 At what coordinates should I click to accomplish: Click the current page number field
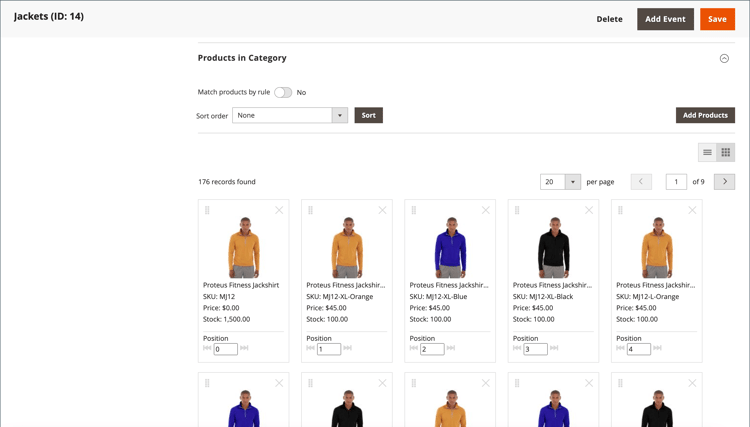click(x=676, y=182)
